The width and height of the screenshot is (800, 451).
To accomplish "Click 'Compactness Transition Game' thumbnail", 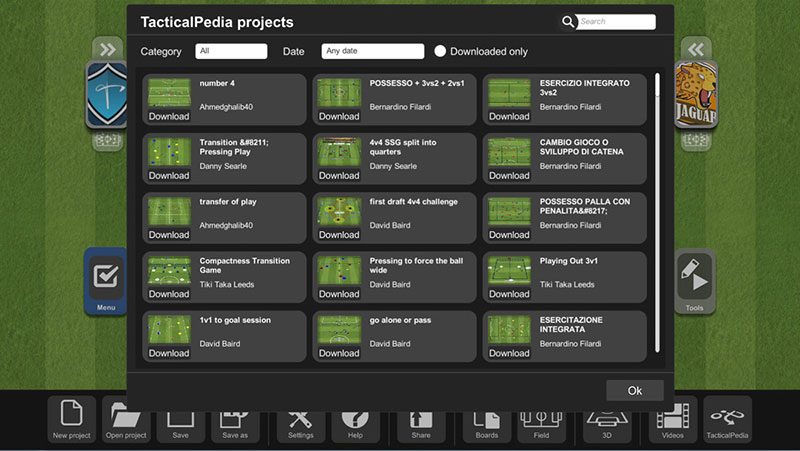I will click(x=169, y=271).
